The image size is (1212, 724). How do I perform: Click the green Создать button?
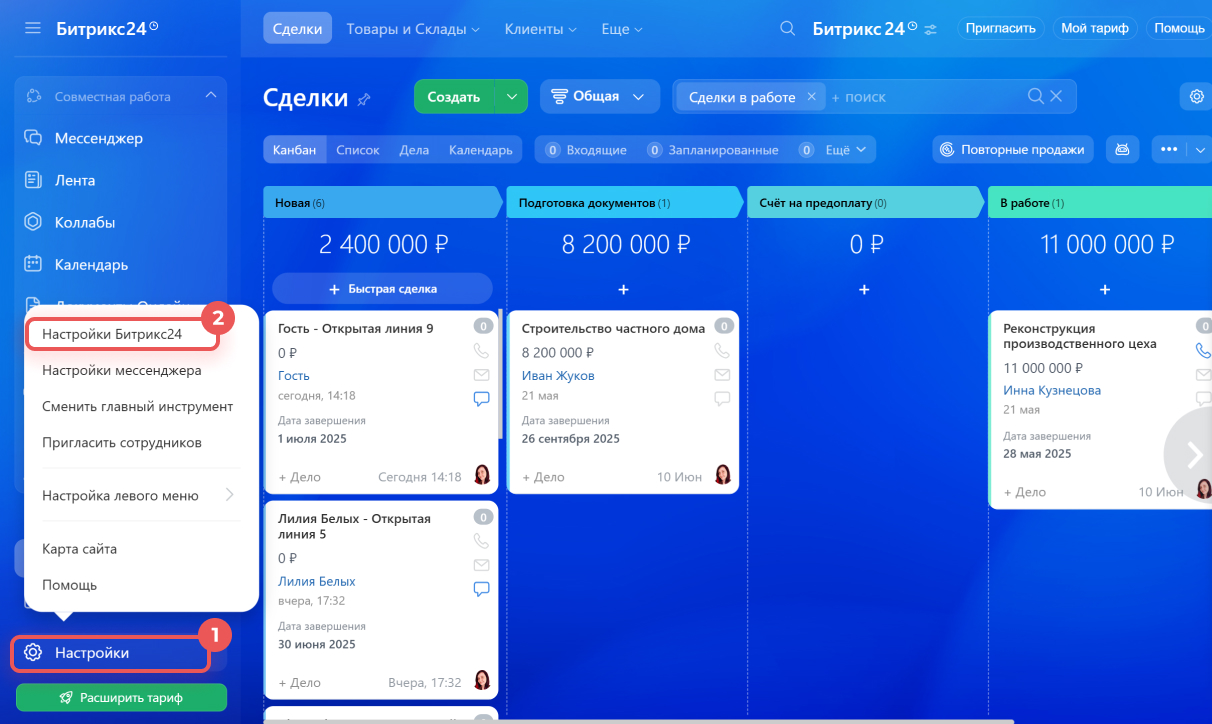[454, 97]
